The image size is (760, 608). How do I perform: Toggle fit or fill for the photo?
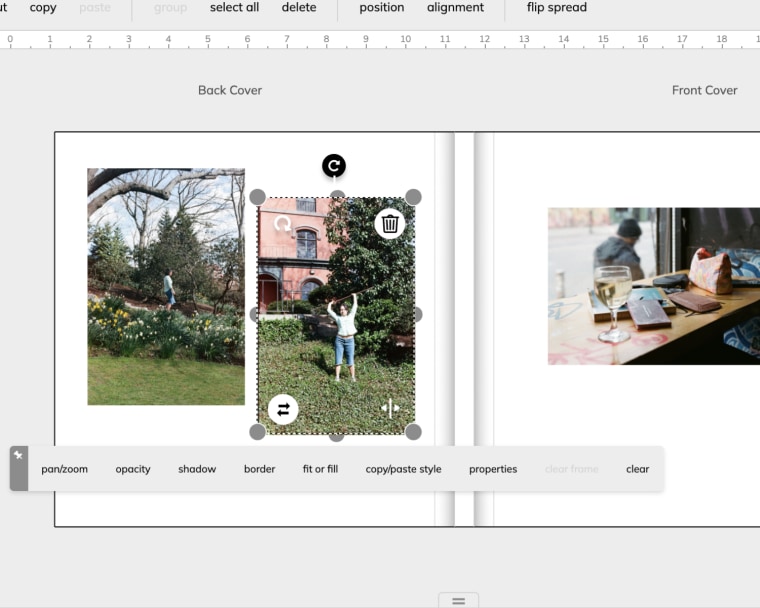(x=320, y=469)
